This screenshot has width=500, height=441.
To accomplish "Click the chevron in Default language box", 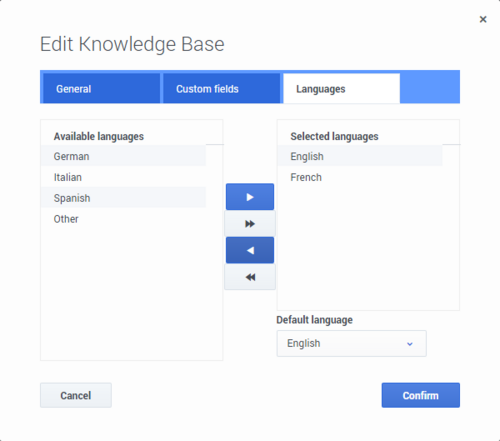I will click(x=410, y=344).
